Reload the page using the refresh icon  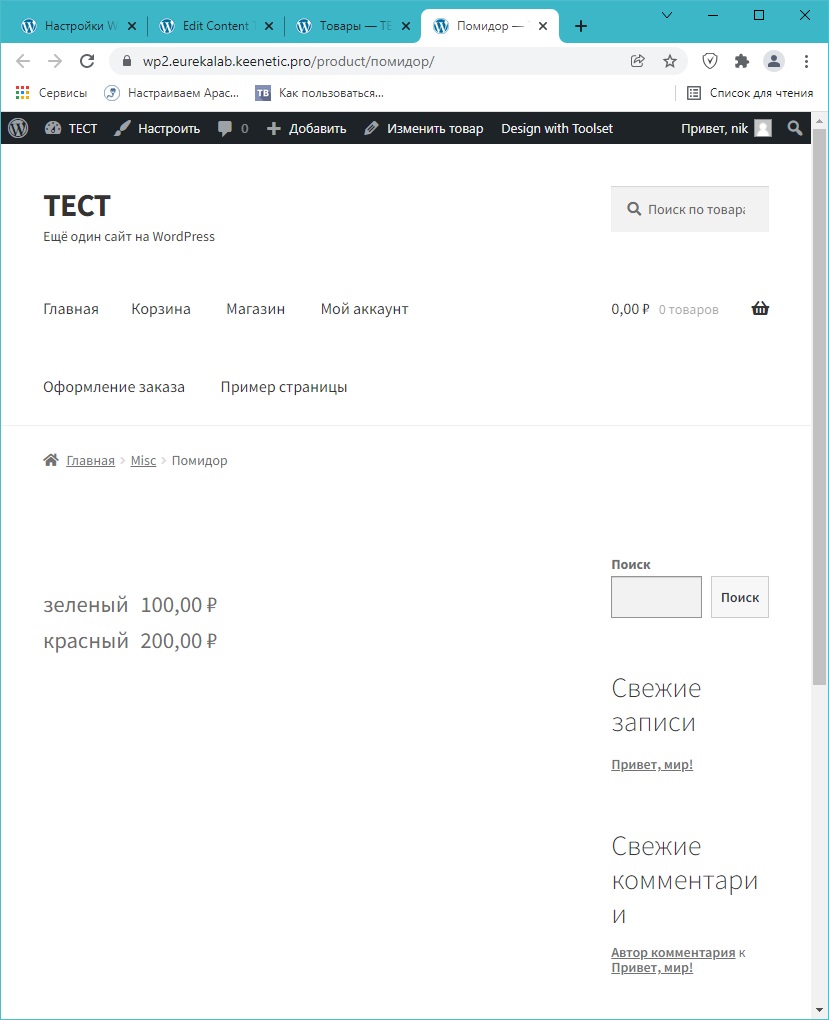(87, 61)
